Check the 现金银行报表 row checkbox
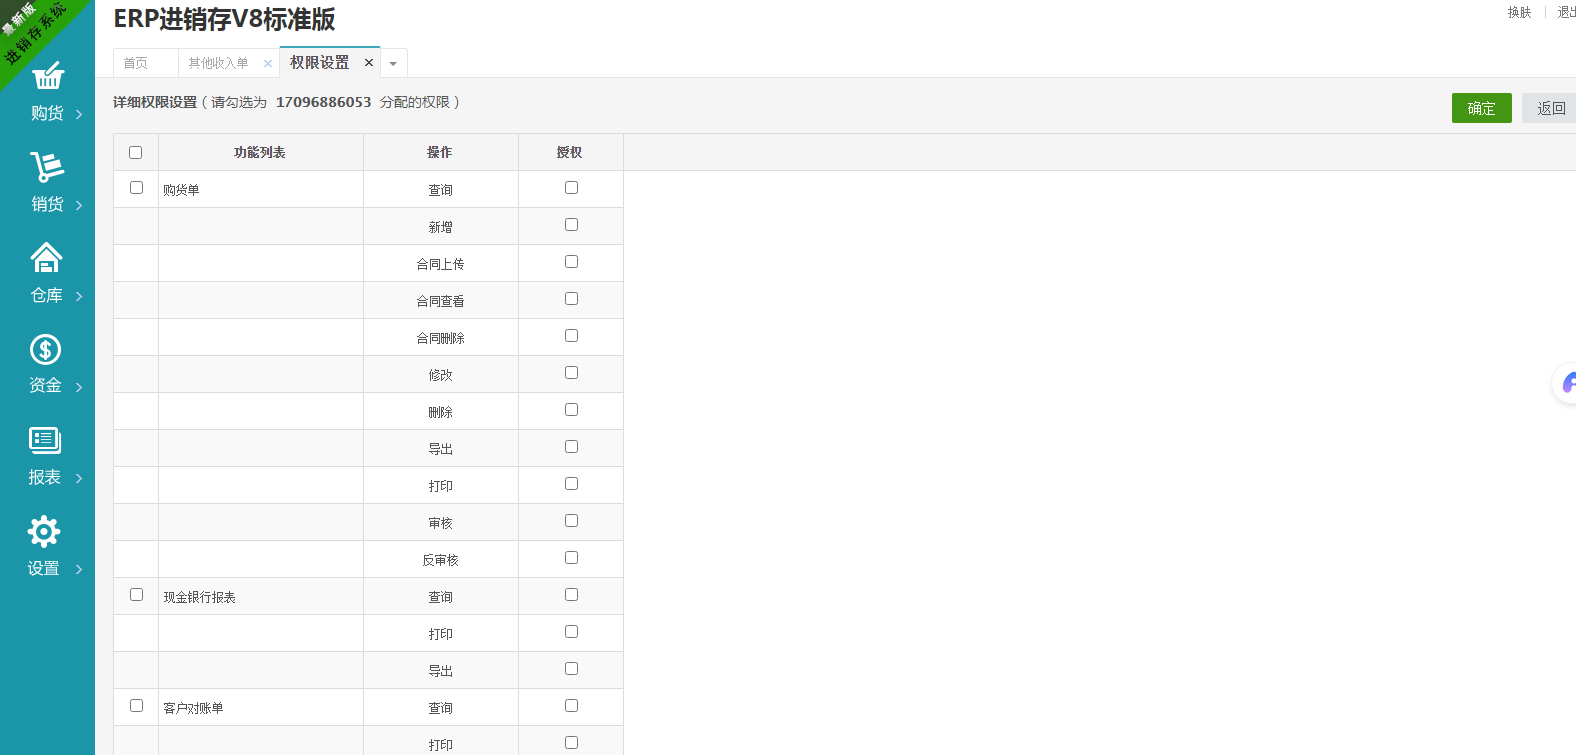Viewport: 1576px width, 755px height. coord(137,595)
